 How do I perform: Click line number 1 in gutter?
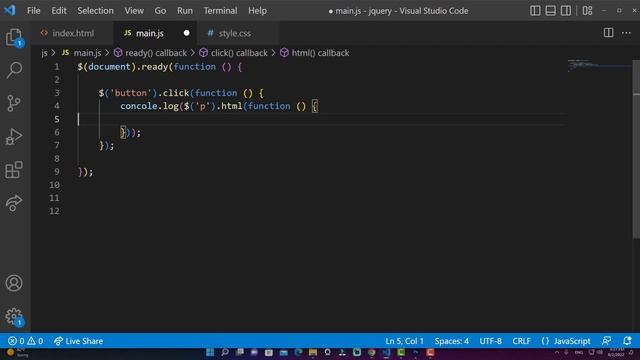[57, 67]
